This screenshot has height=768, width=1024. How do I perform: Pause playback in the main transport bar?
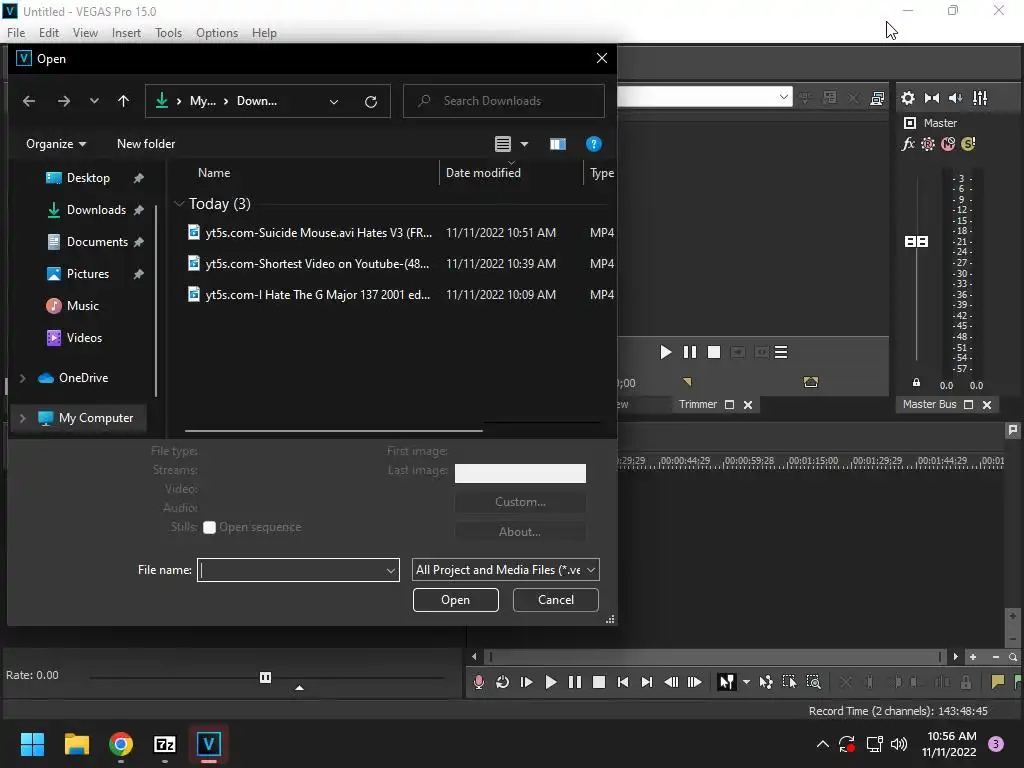tap(575, 682)
